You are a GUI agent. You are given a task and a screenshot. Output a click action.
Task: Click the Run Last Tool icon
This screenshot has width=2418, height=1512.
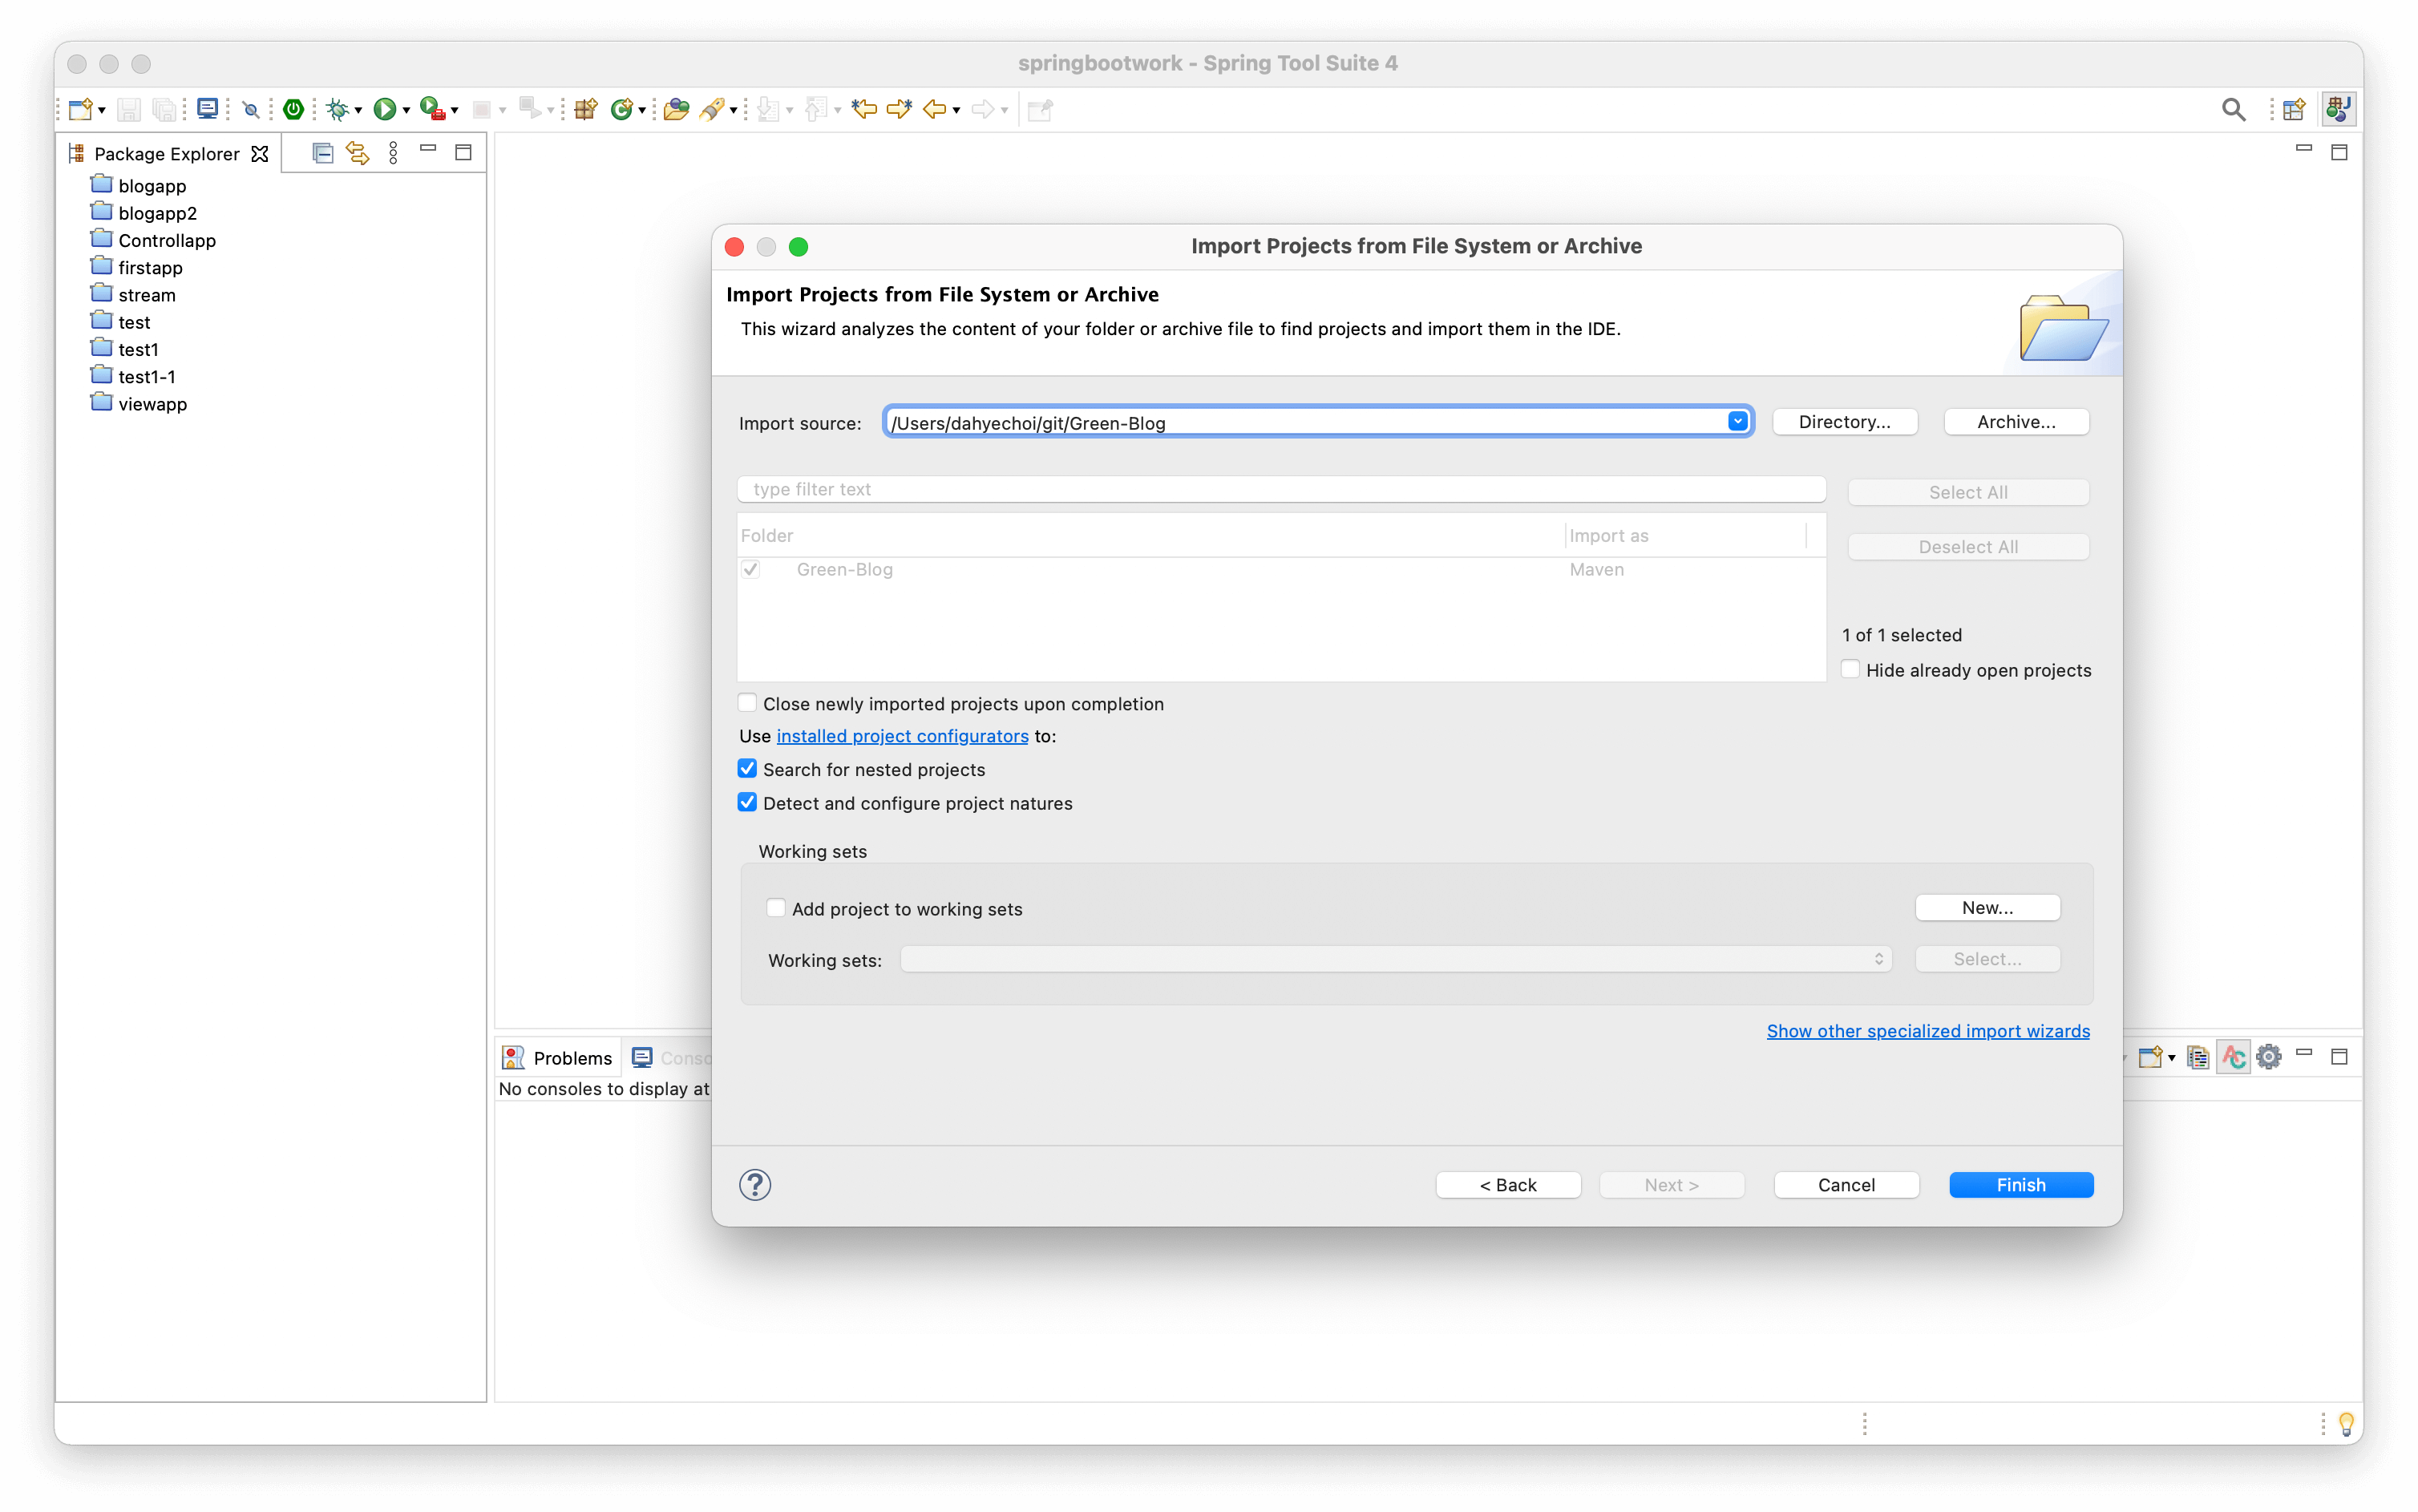point(432,109)
